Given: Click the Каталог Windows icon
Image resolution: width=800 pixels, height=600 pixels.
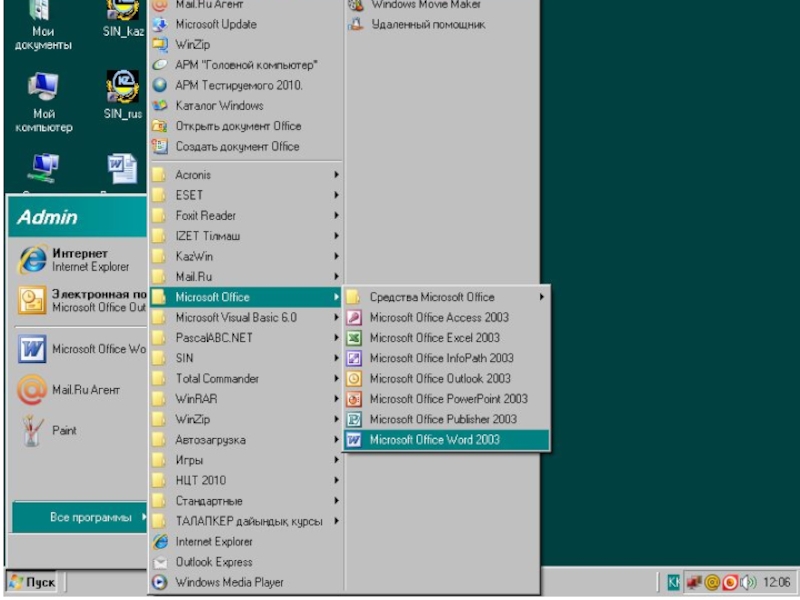Looking at the screenshot, I should pyautogui.click(x=160, y=106).
